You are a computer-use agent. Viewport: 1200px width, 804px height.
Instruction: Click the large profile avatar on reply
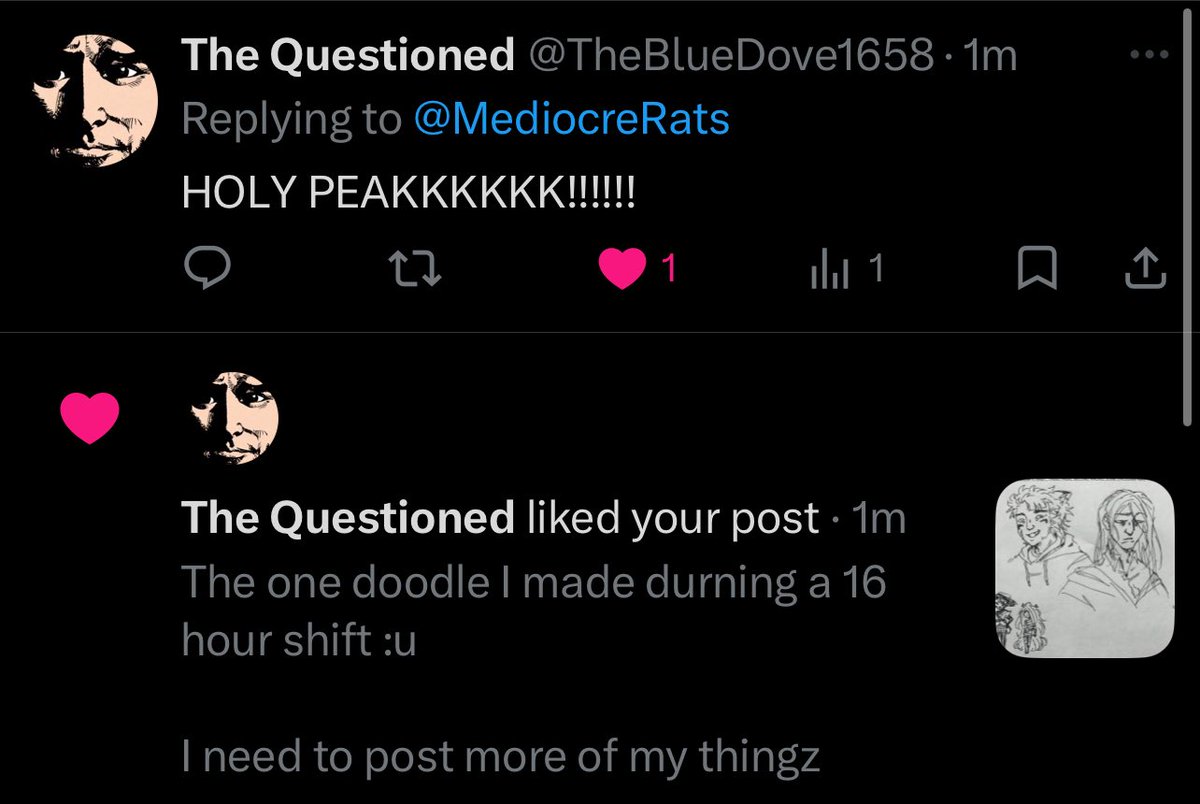(96, 100)
